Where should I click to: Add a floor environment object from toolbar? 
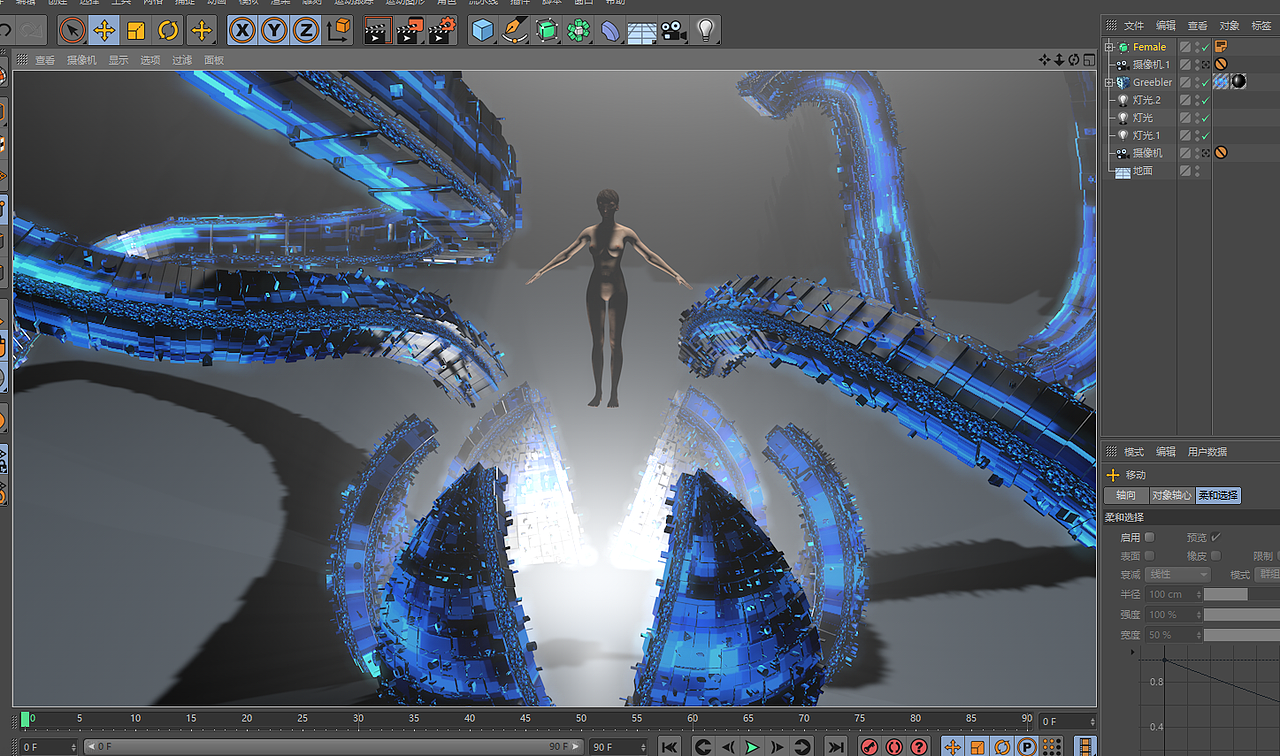click(642, 31)
